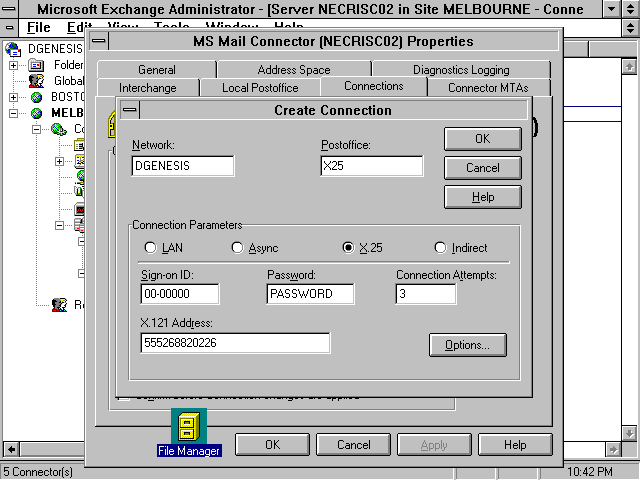Open the connection Options... dialog
The image size is (640, 480).
[x=467, y=345]
